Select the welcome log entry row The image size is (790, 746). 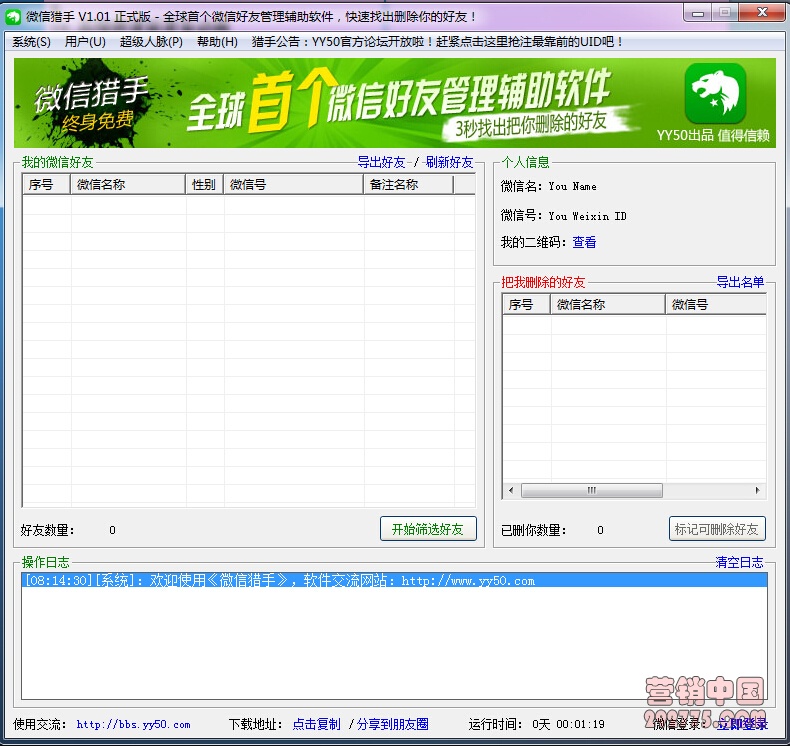pos(394,581)
